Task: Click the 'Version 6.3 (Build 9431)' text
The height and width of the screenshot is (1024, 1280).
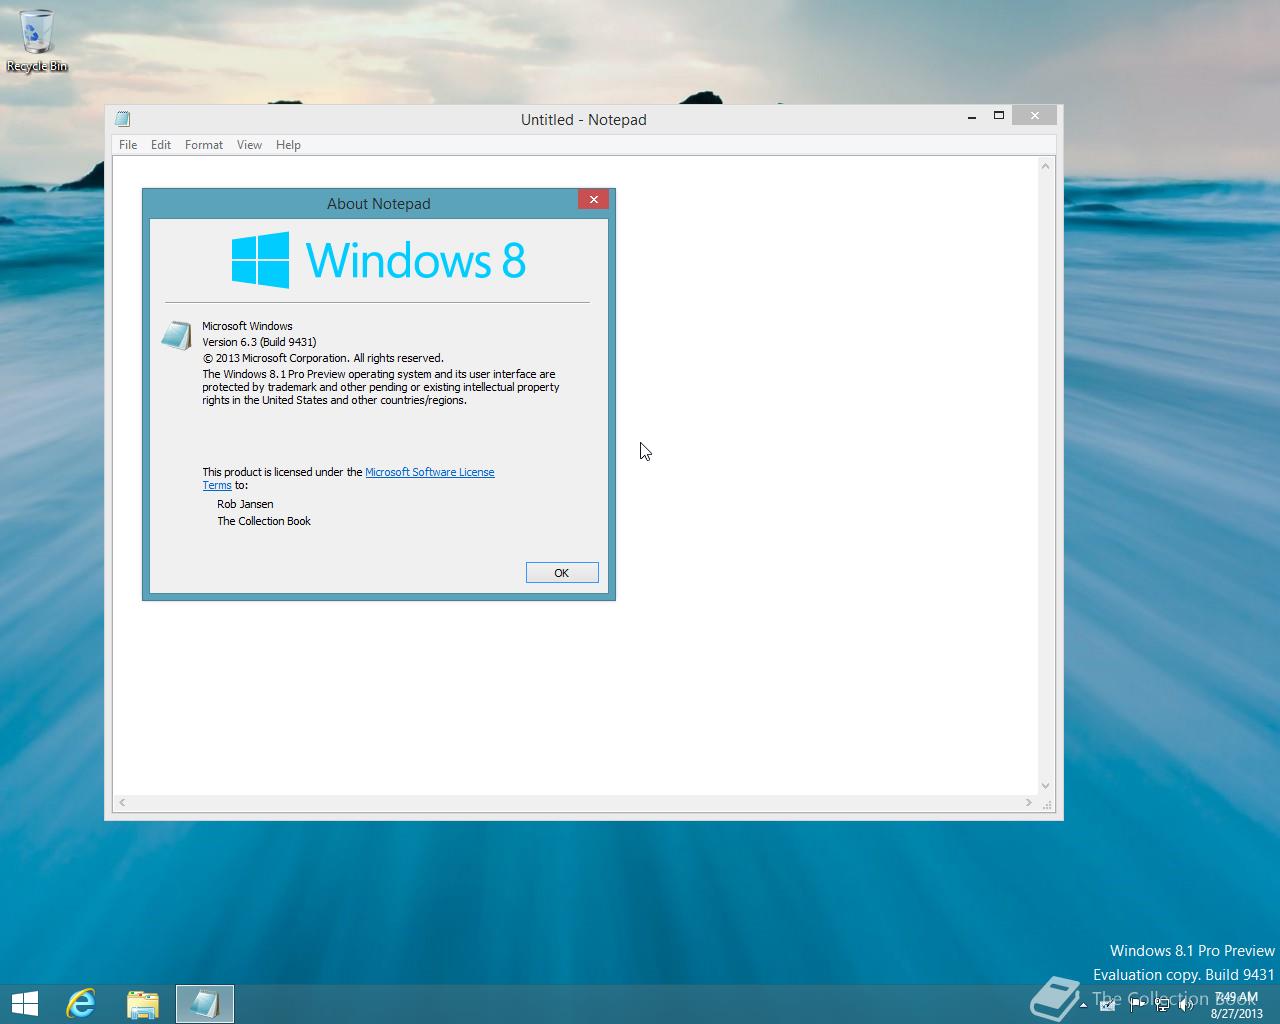Action: pyautogui.click(x=259, y=342)
